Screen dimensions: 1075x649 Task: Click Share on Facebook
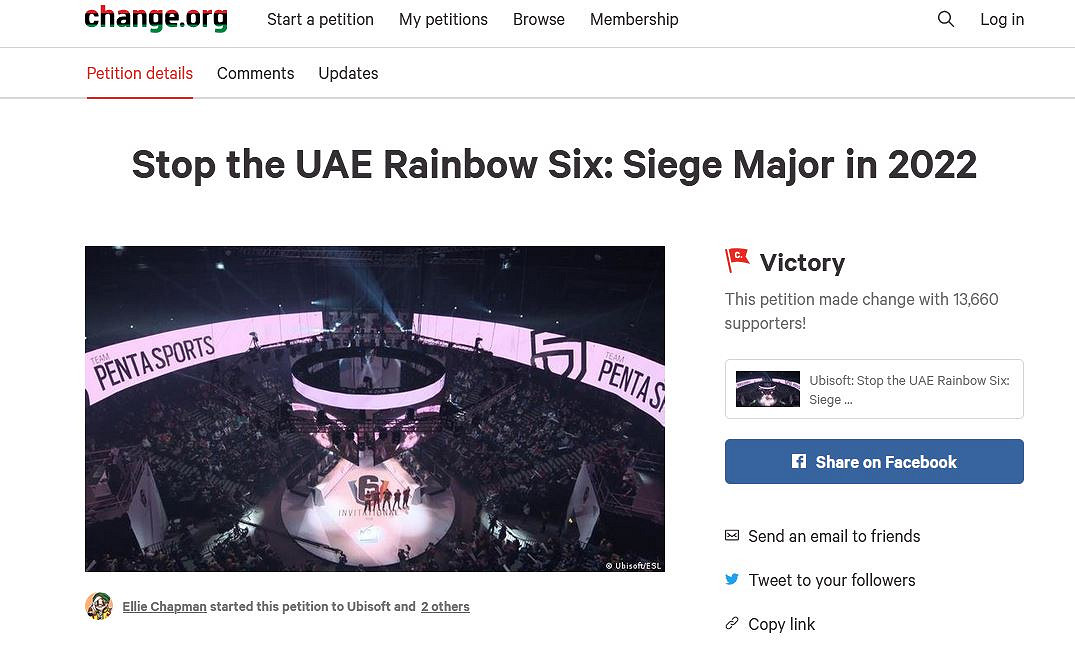point(873,461)
